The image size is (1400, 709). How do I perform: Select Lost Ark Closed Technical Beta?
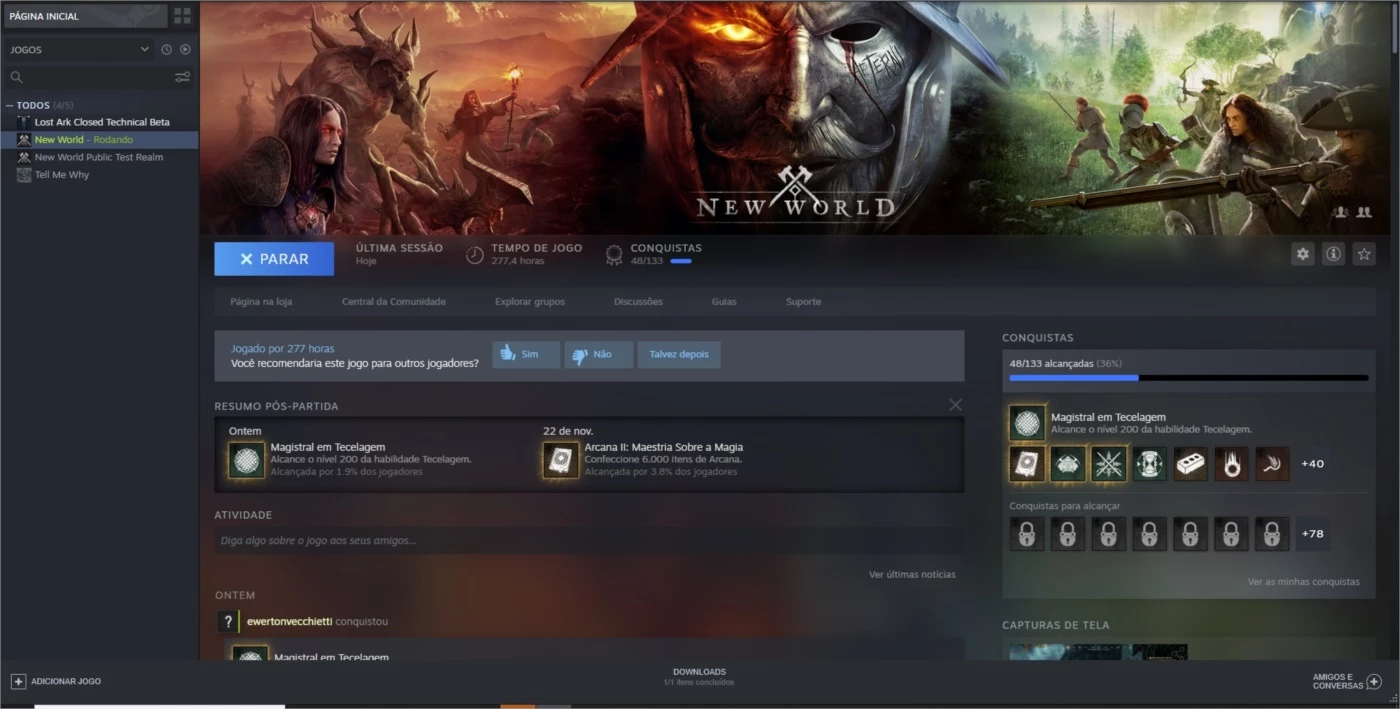click(102, 122)
